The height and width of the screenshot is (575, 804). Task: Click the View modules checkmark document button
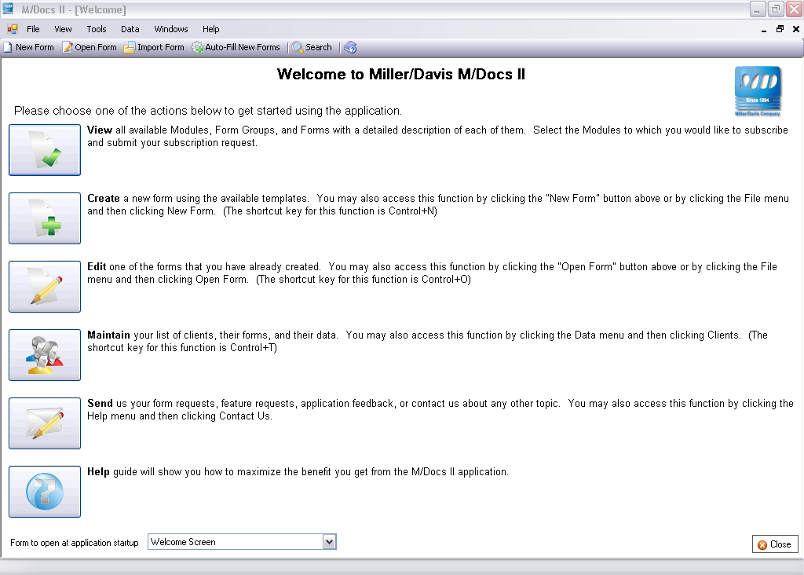[45, 150]
